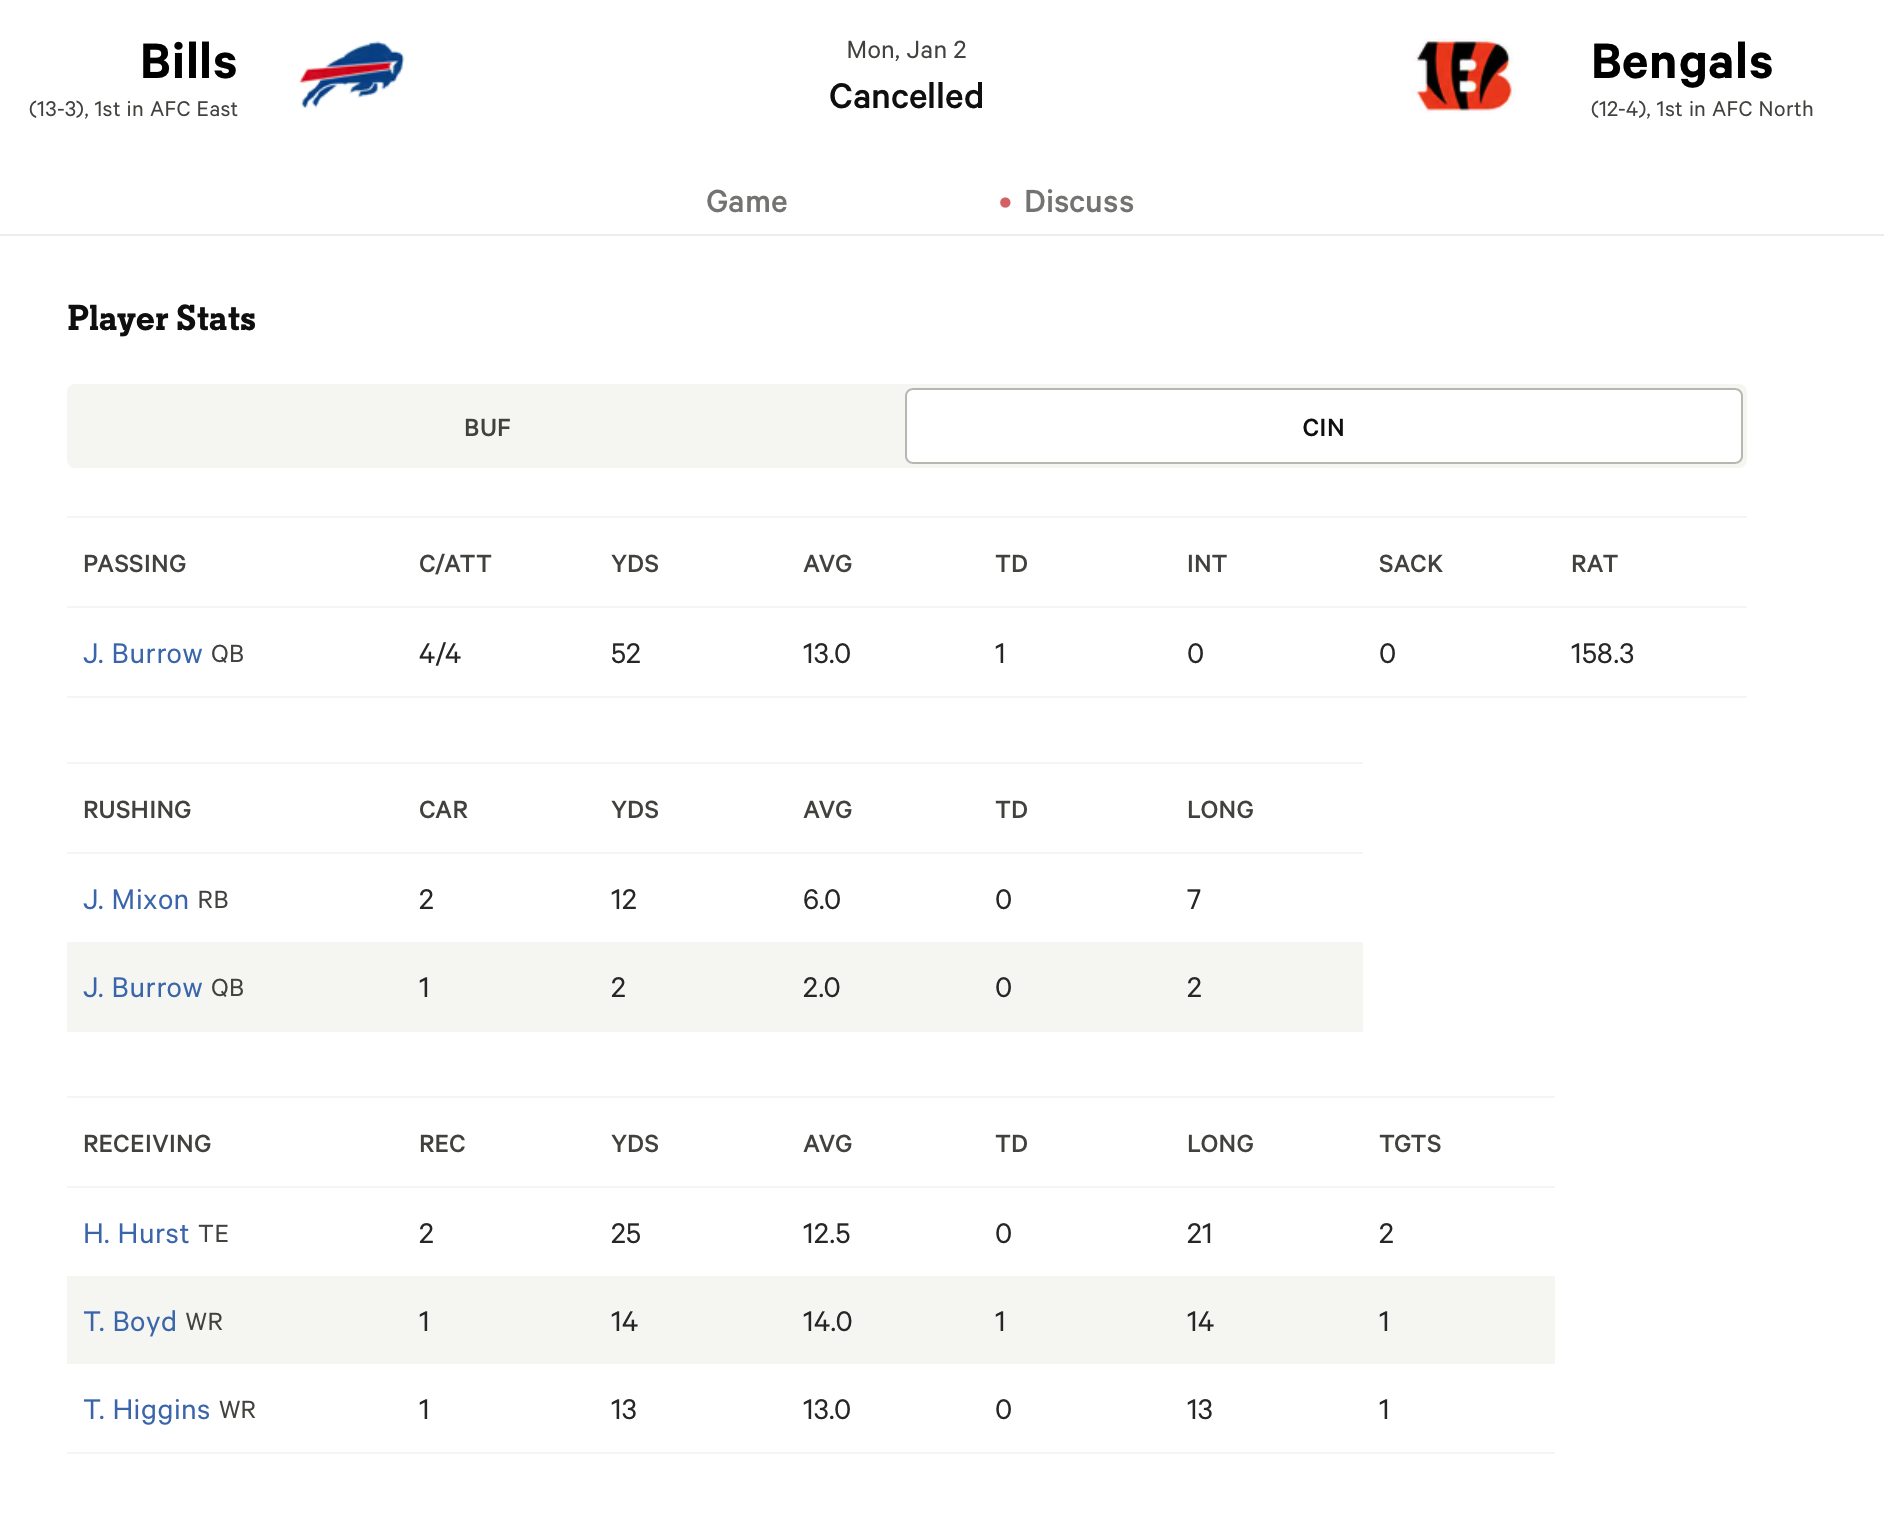This screenshot has width=1884, height=1516.
Task: Click the RAT column header
Action: click(1593, 564)
